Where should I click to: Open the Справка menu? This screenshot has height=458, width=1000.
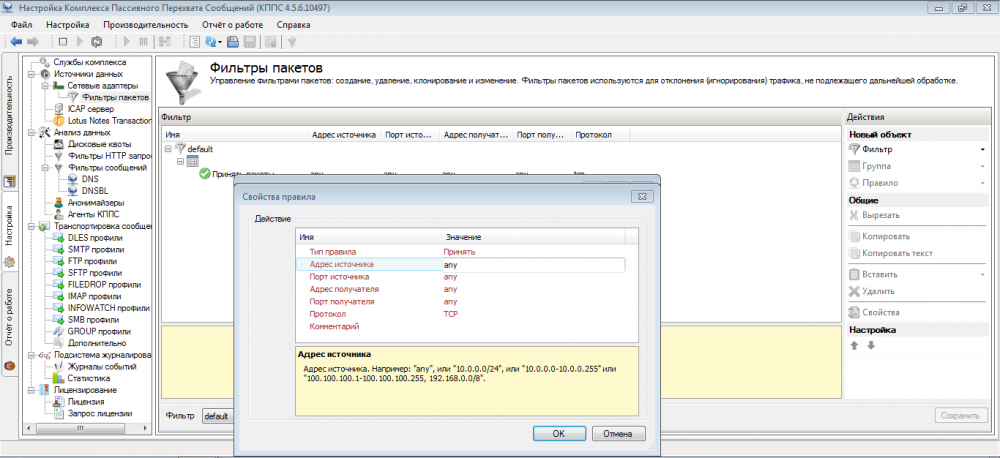293,25
